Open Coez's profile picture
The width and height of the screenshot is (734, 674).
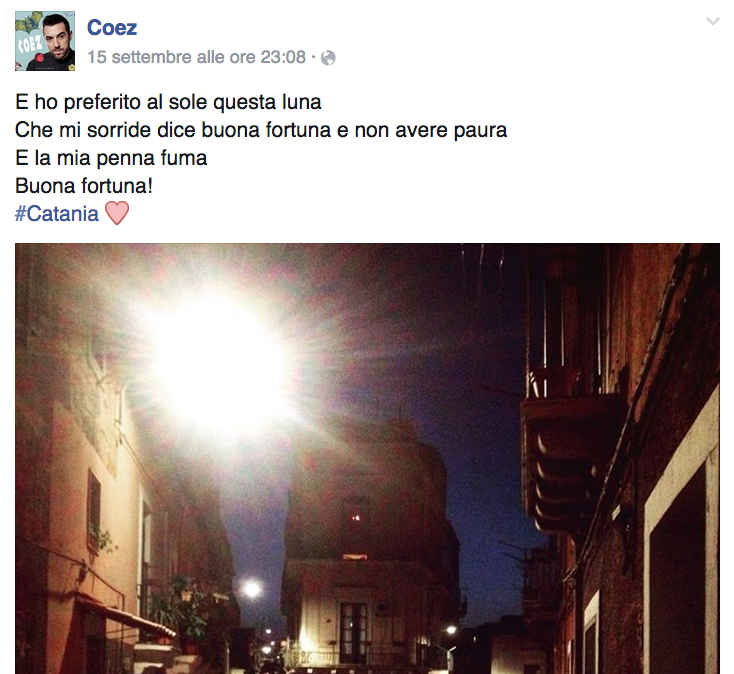coord(45,41)
